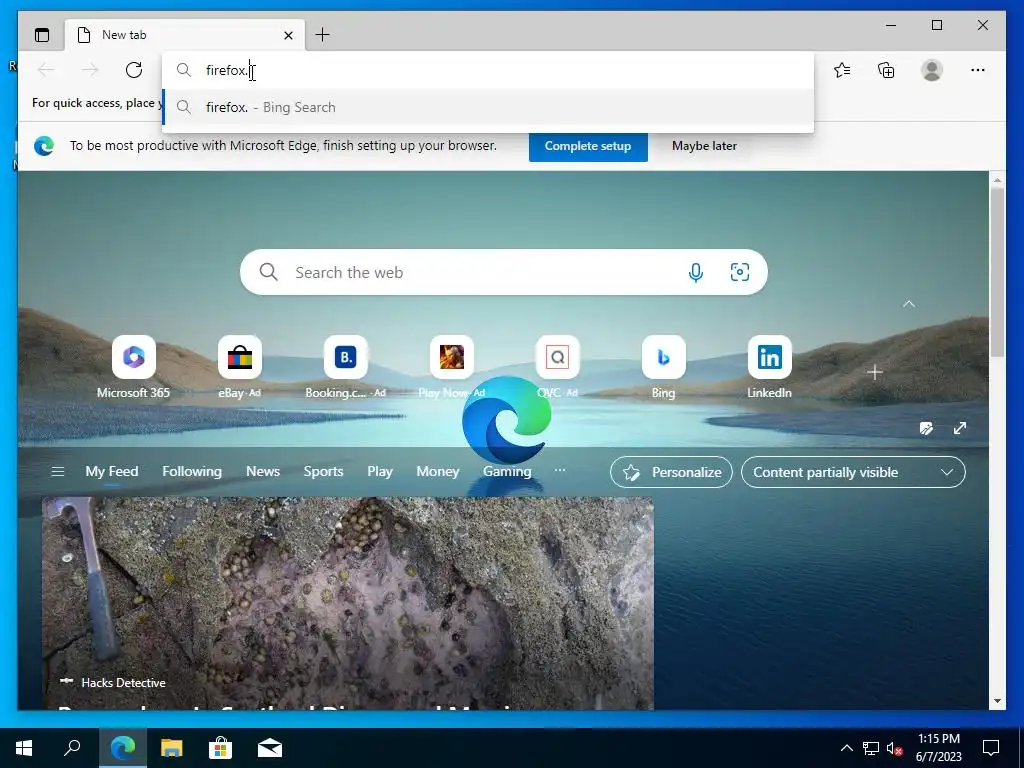Switch to Play tab
Image resolution: width=1024 pixels, height=768 pixels.
(x=380, y=472)
